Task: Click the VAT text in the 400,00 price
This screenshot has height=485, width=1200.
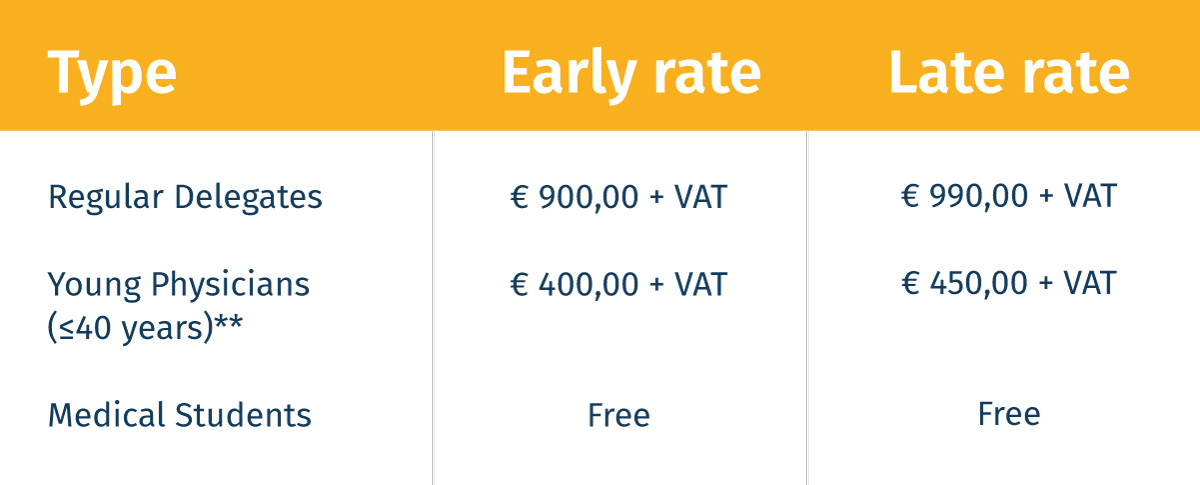Action: pyautogui.click(x=699, y=285)
